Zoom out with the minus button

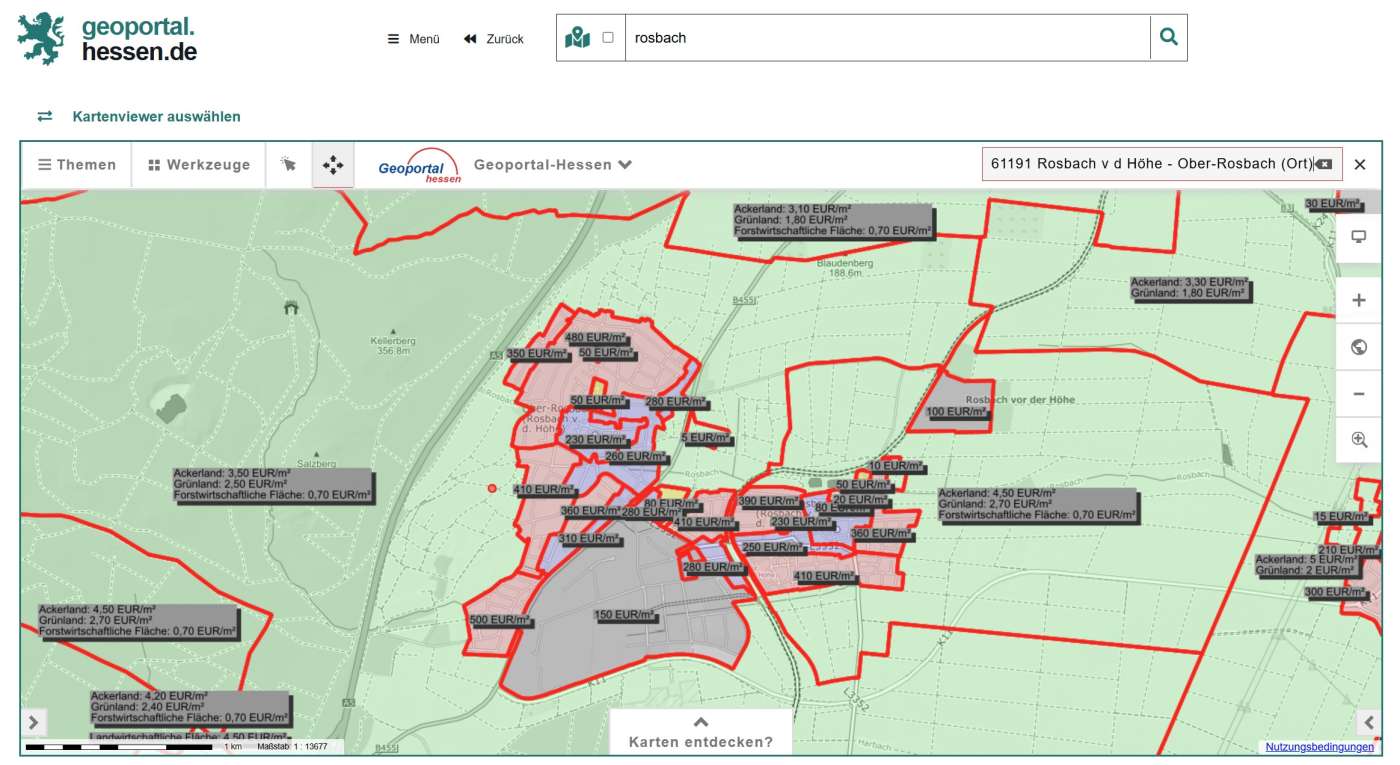click(x=1358, y=394)
